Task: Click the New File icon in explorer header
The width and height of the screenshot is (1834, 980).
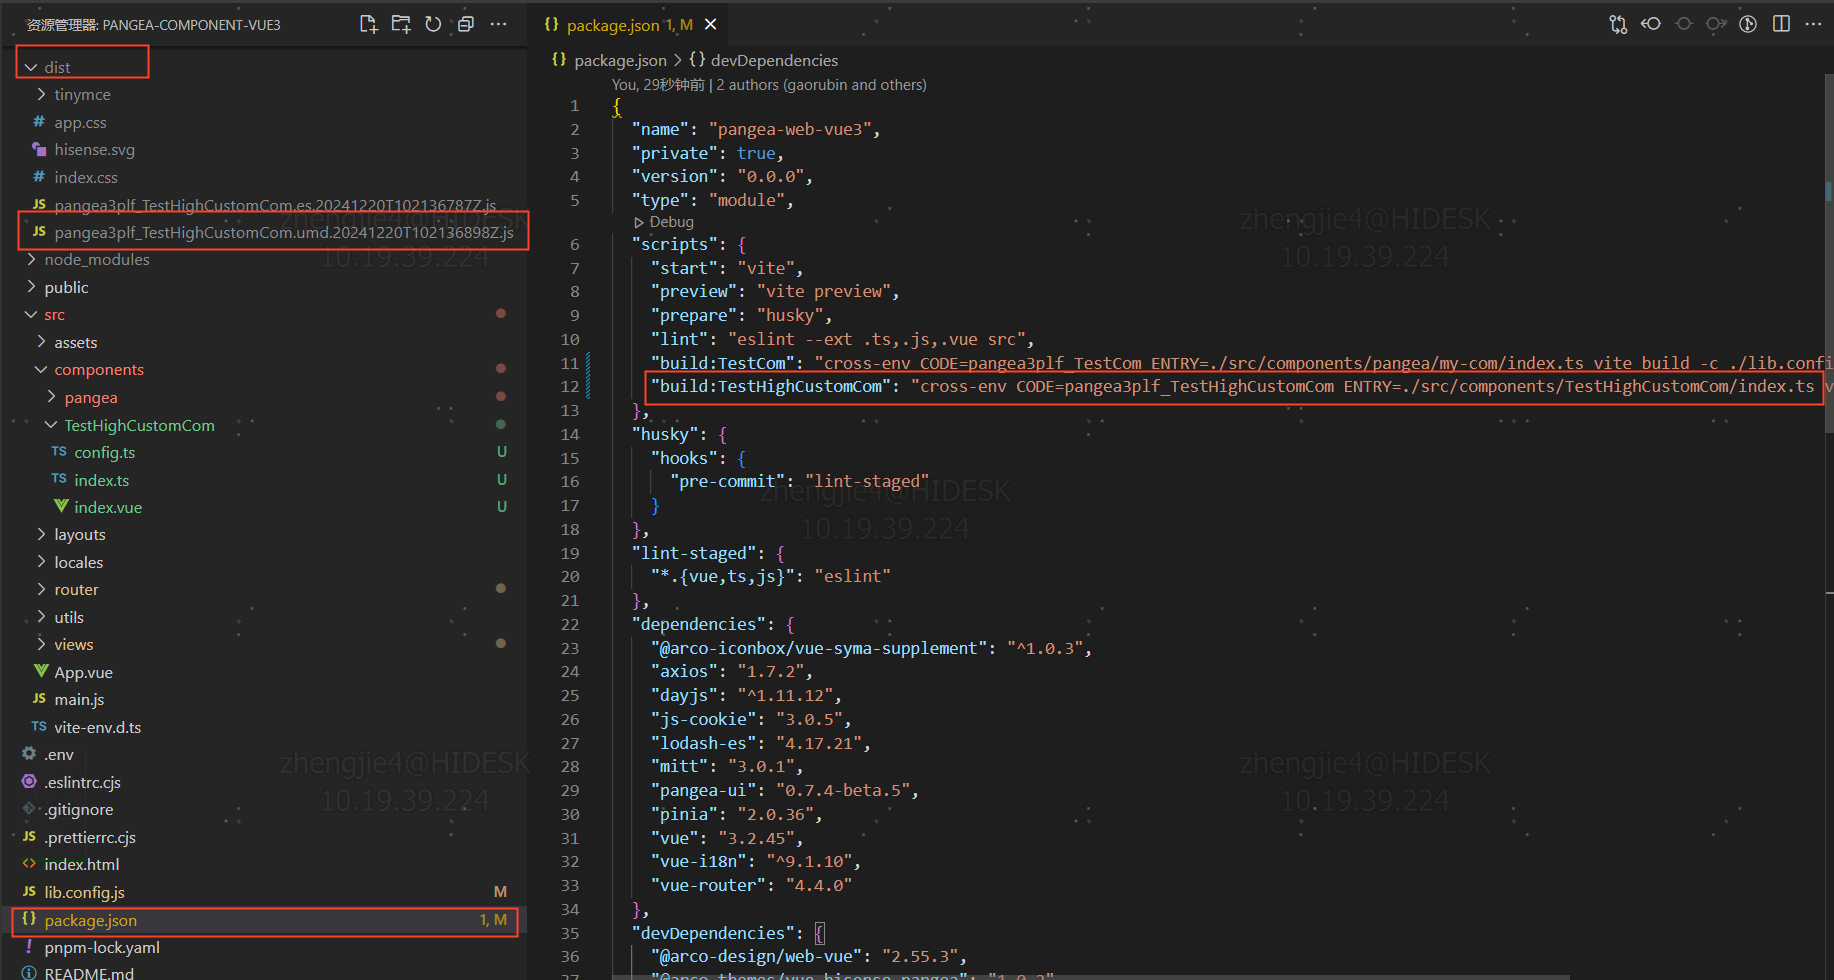Action: click(x=368, y=24)
